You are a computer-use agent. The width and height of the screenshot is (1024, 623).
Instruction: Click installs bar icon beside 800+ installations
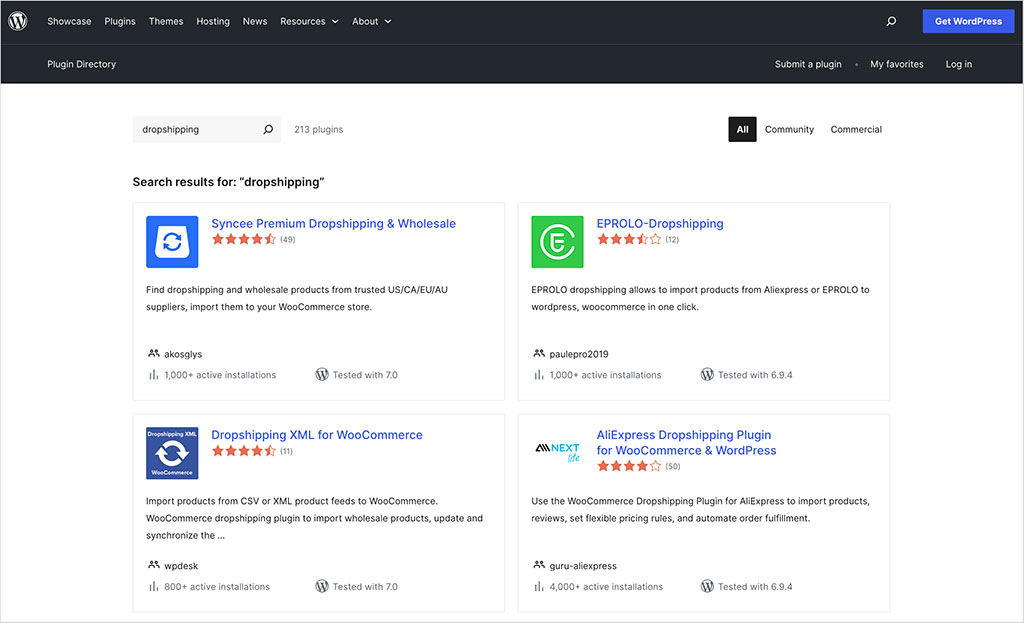point(153,586)
